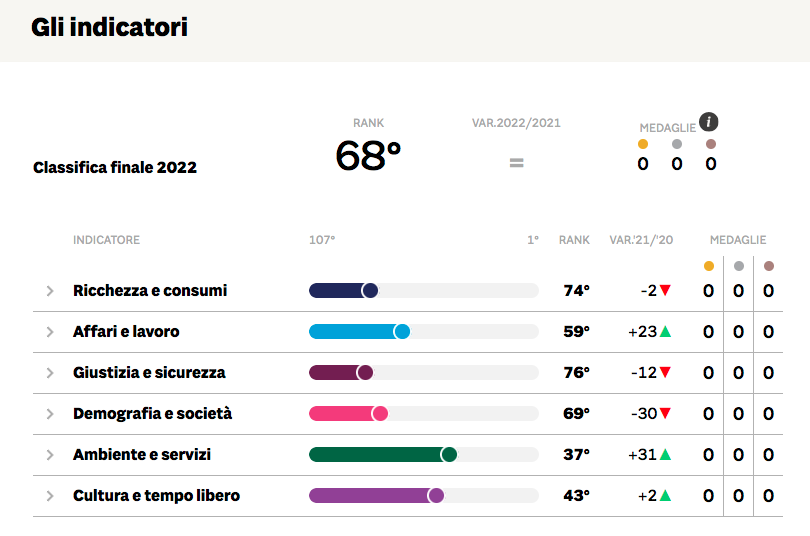Click the gold medal column icon in the table

click(x=709, y=266)
